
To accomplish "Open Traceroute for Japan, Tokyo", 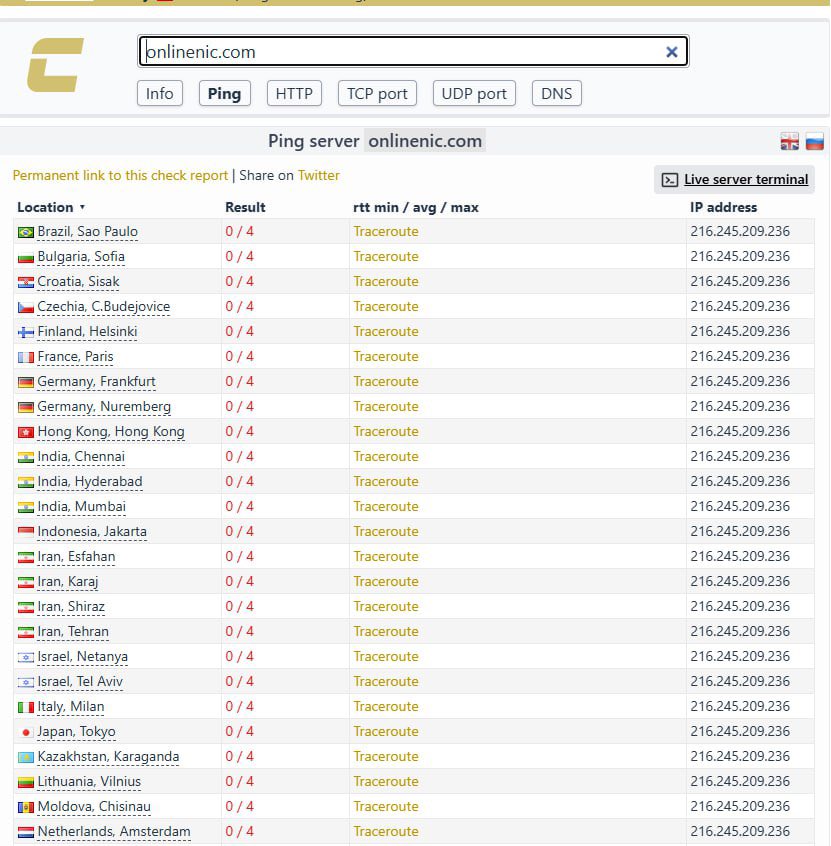I will tap(386, 732).
